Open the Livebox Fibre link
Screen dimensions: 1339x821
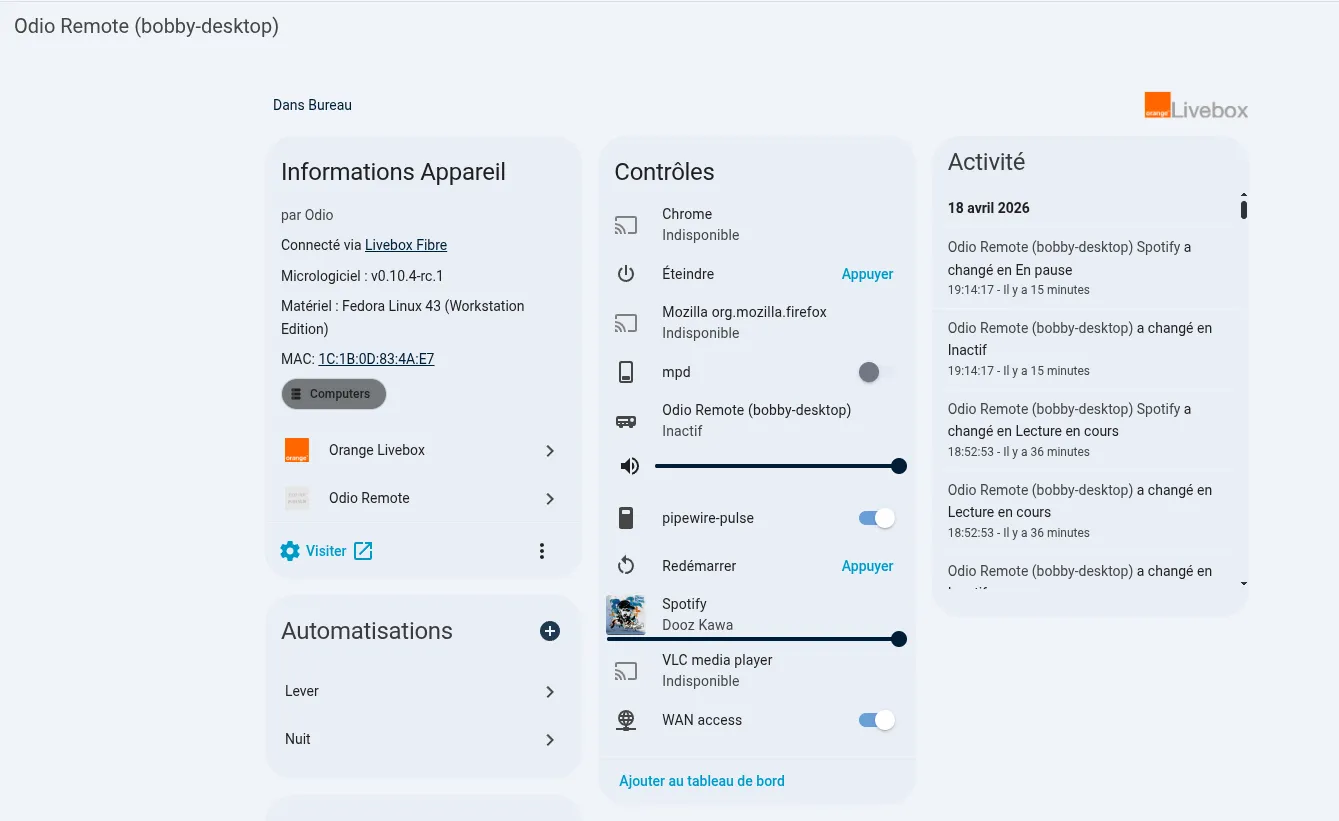click(x=406, y=245)
